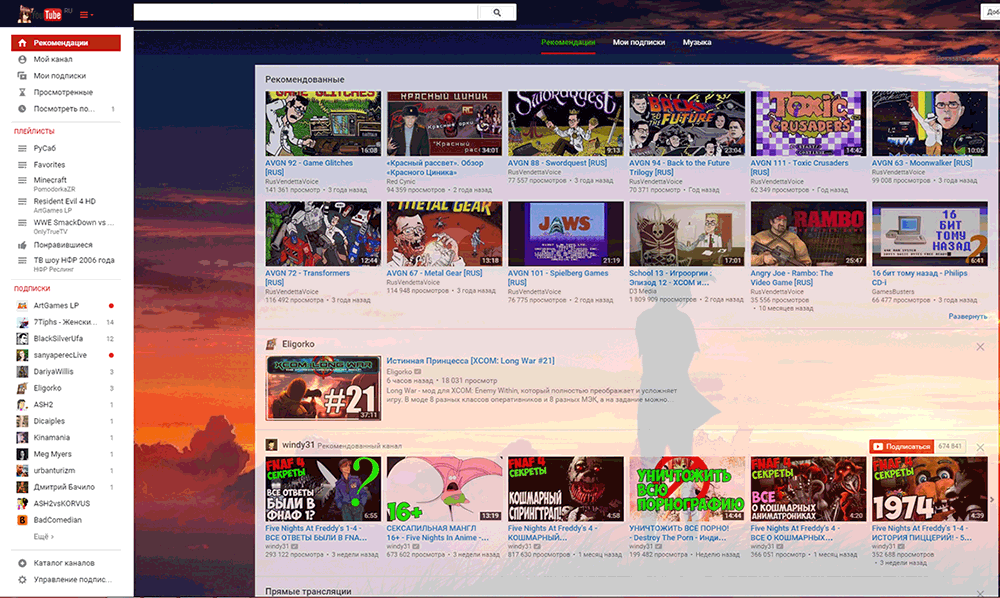This screenshot has width=1000, height=598.
Task: Open Красный рассвет video thumbnail
Action: click(444, 123)
